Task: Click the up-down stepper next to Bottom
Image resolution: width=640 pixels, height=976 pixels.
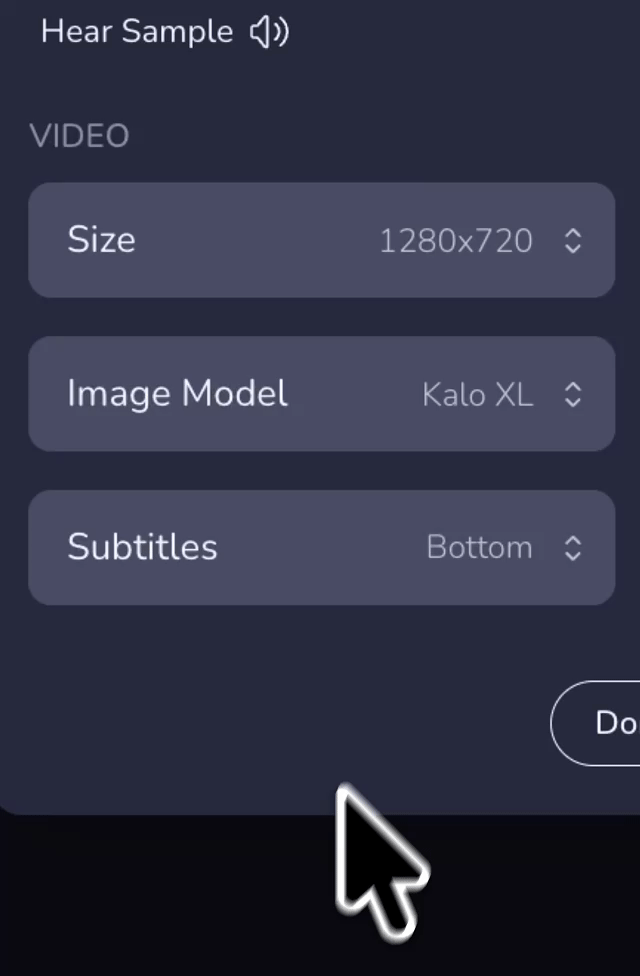Action: coord(573,548)
